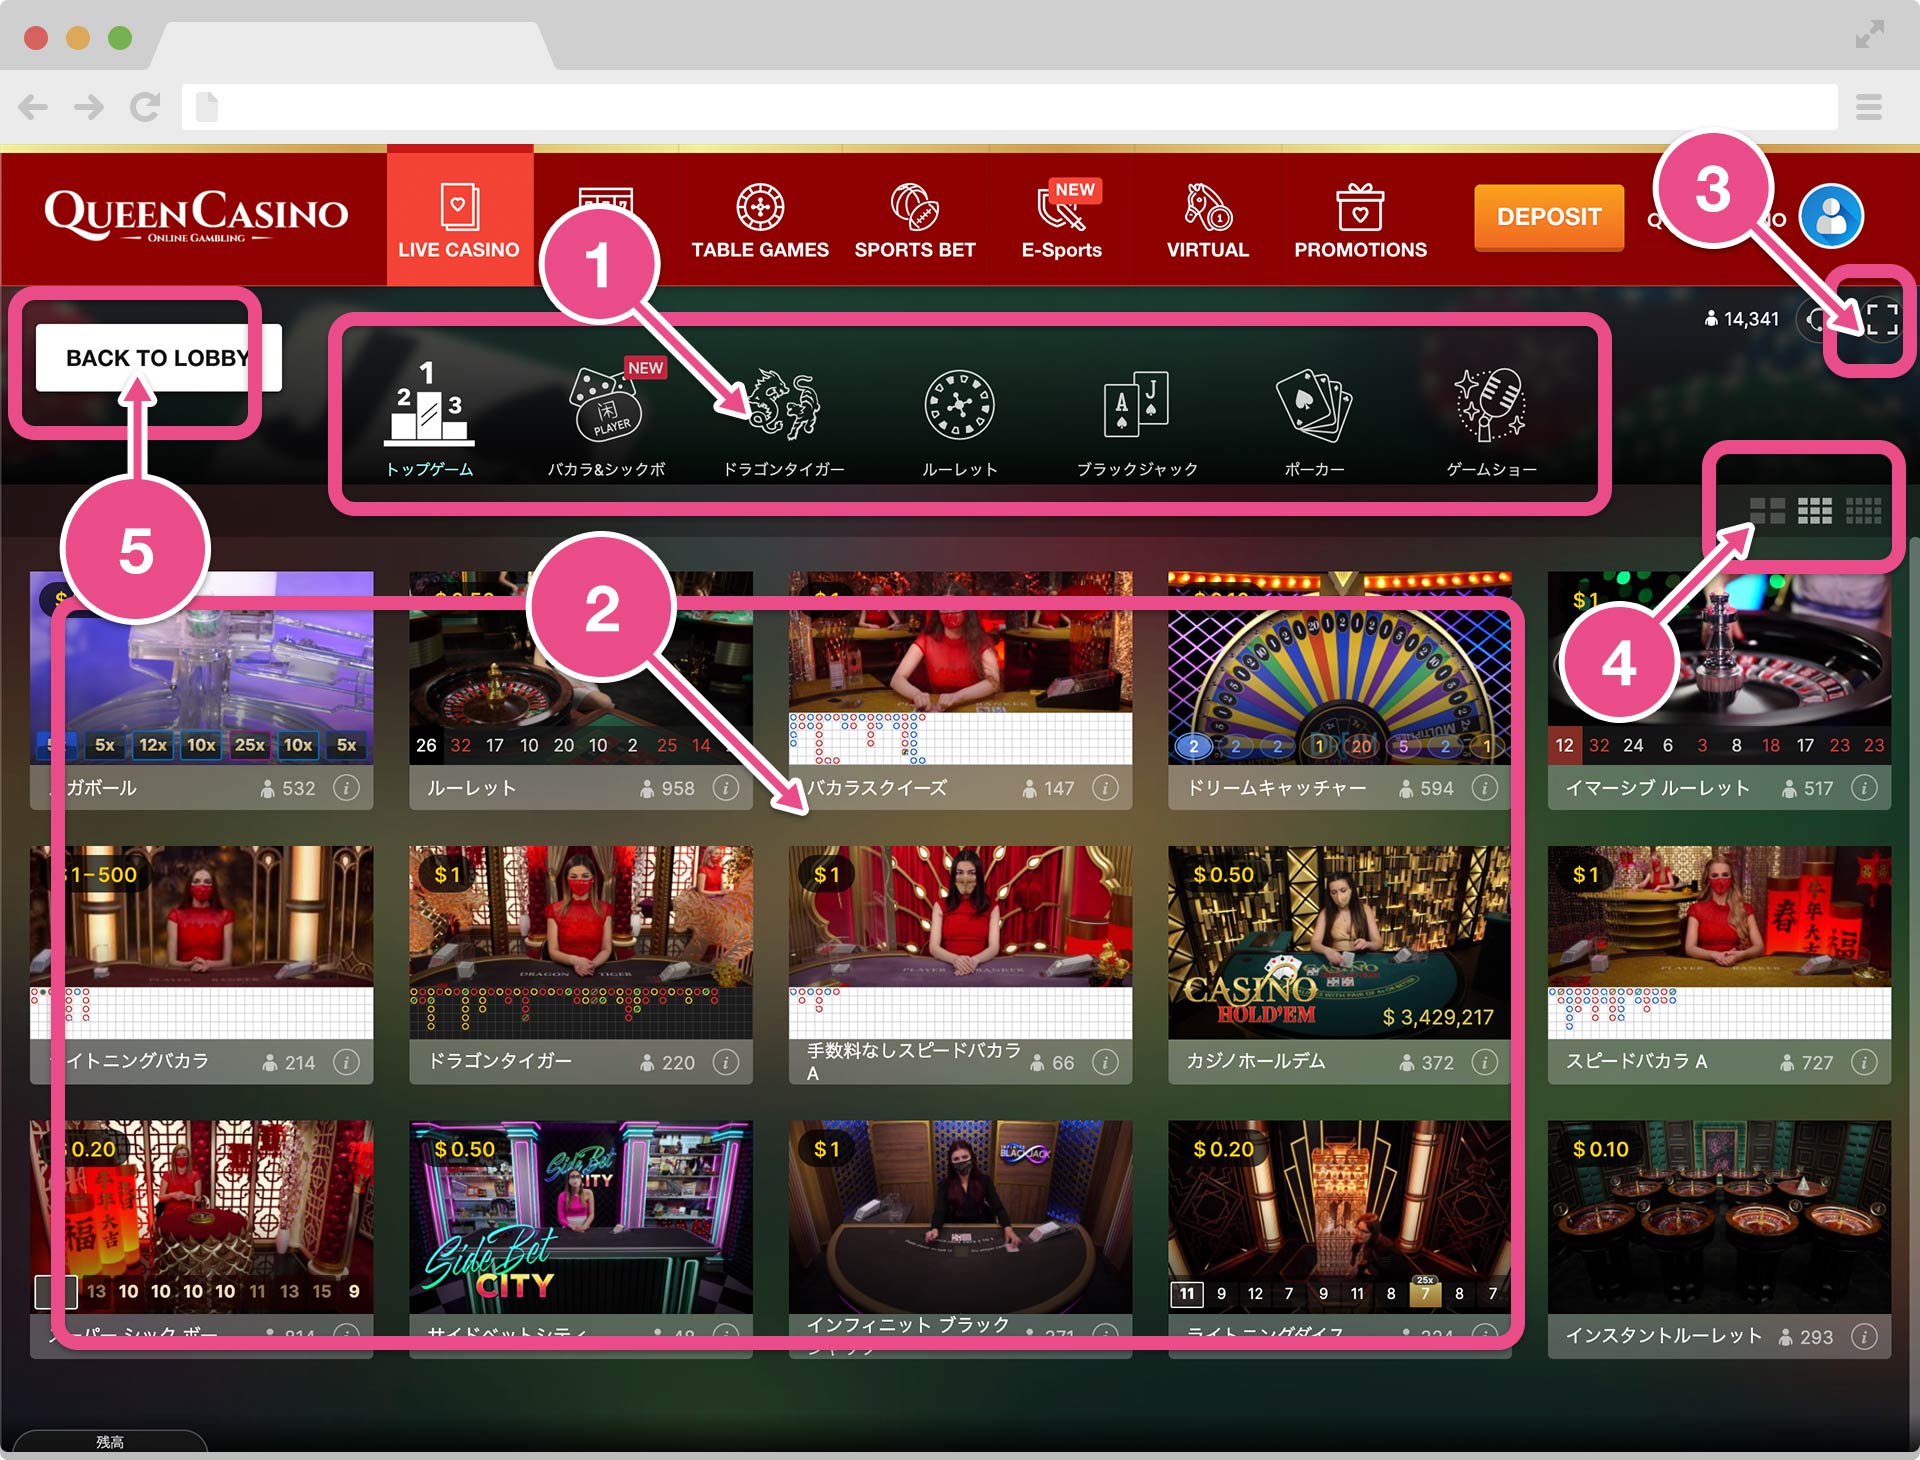Image resolution: width=1920 pixels, height=1460 pixels.
Task: Open the 手数料なしスピードバカラ A thumbnail
Action: 960,943
